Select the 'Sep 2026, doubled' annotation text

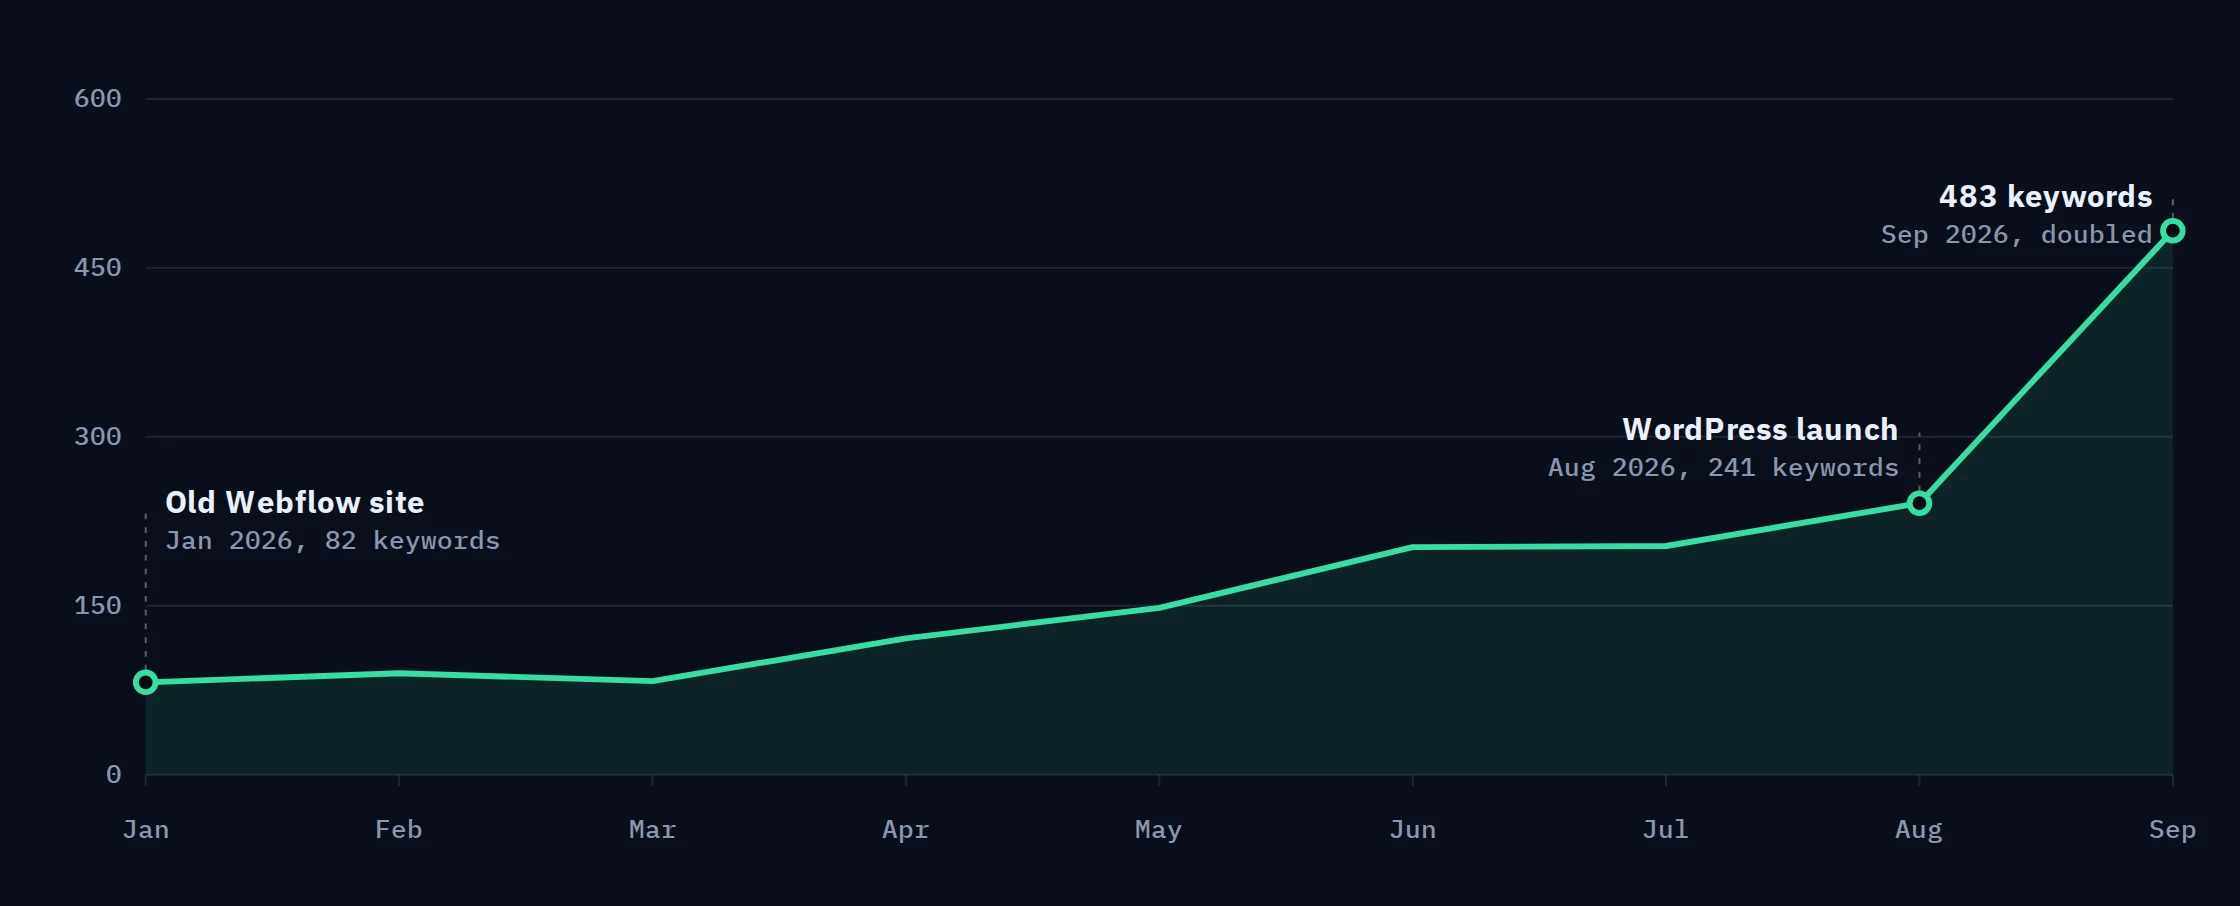coord(2016,235)
